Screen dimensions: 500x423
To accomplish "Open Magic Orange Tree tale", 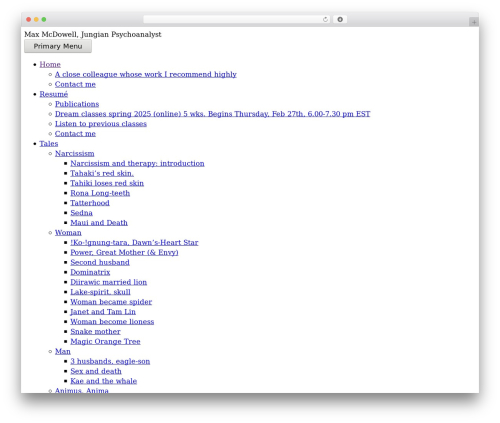I will (x=105, y=341).
